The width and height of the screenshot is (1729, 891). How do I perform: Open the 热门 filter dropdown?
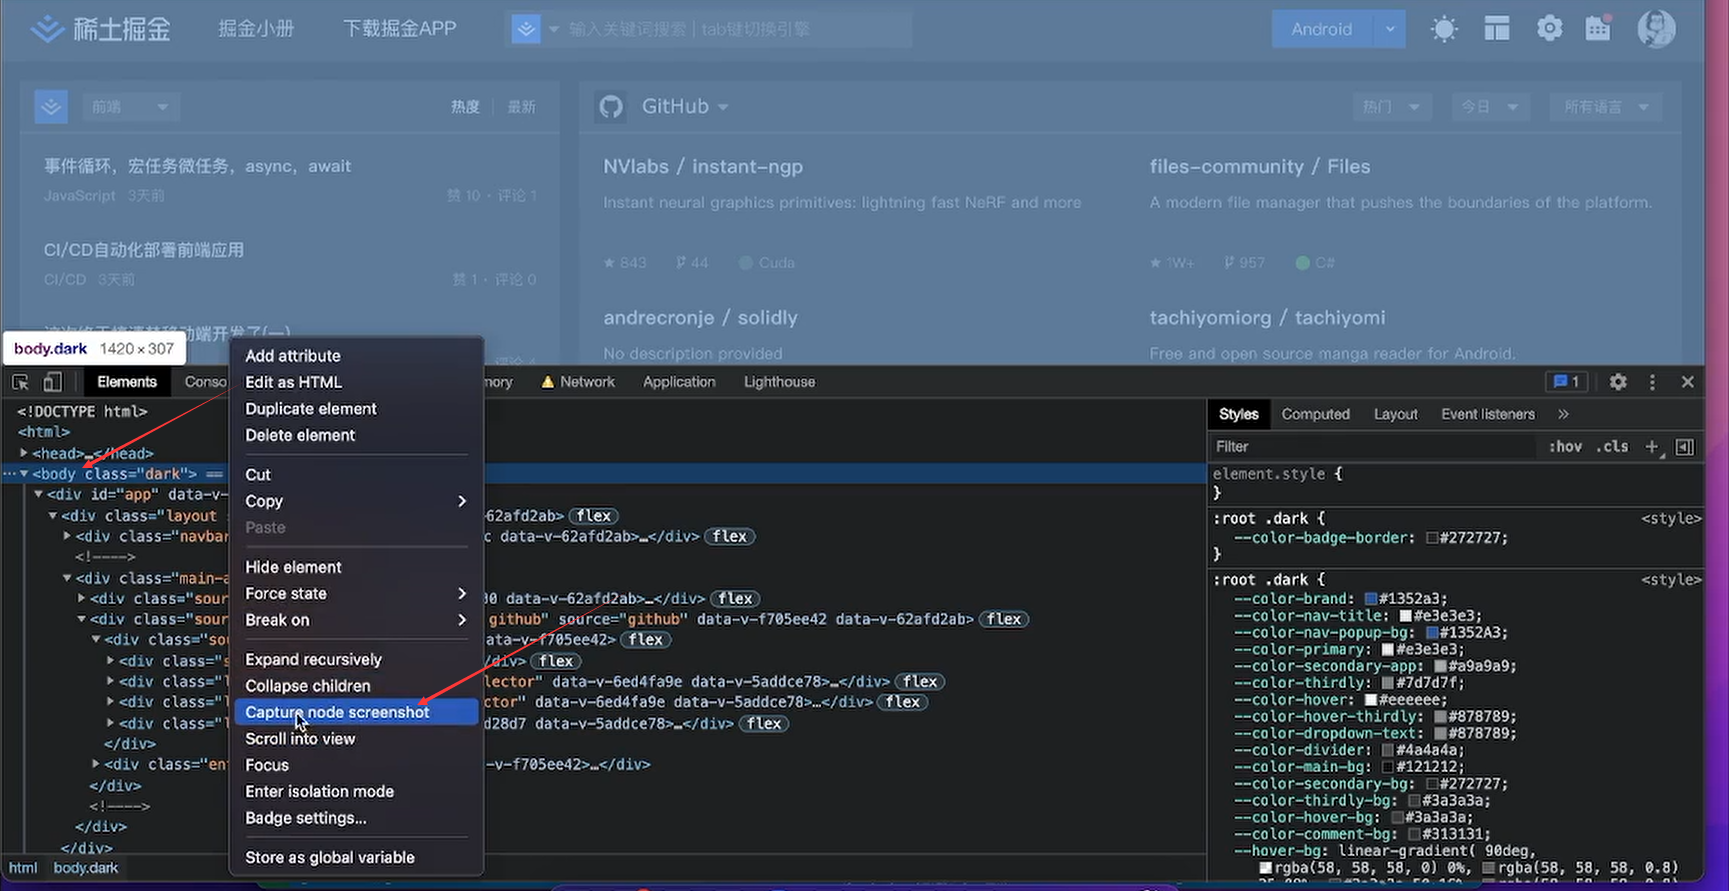point(1391,107)
